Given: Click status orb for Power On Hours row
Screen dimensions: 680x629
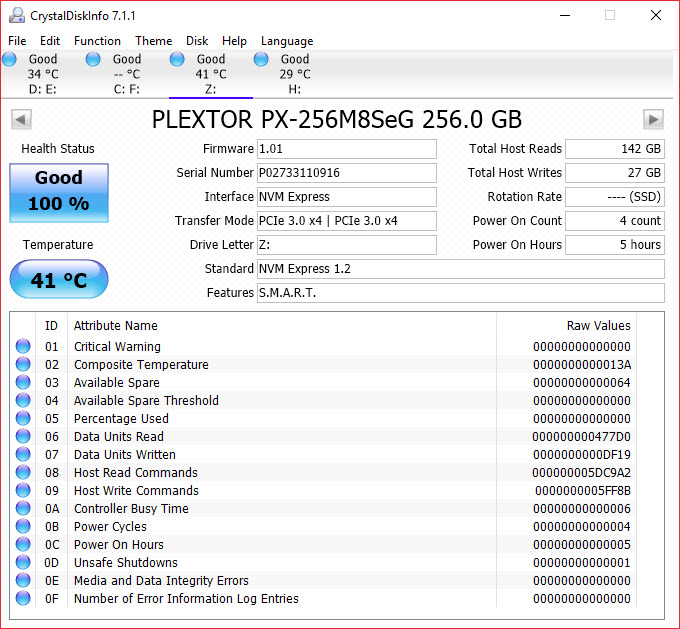Looking at the screenshot, I should [23, 544].
